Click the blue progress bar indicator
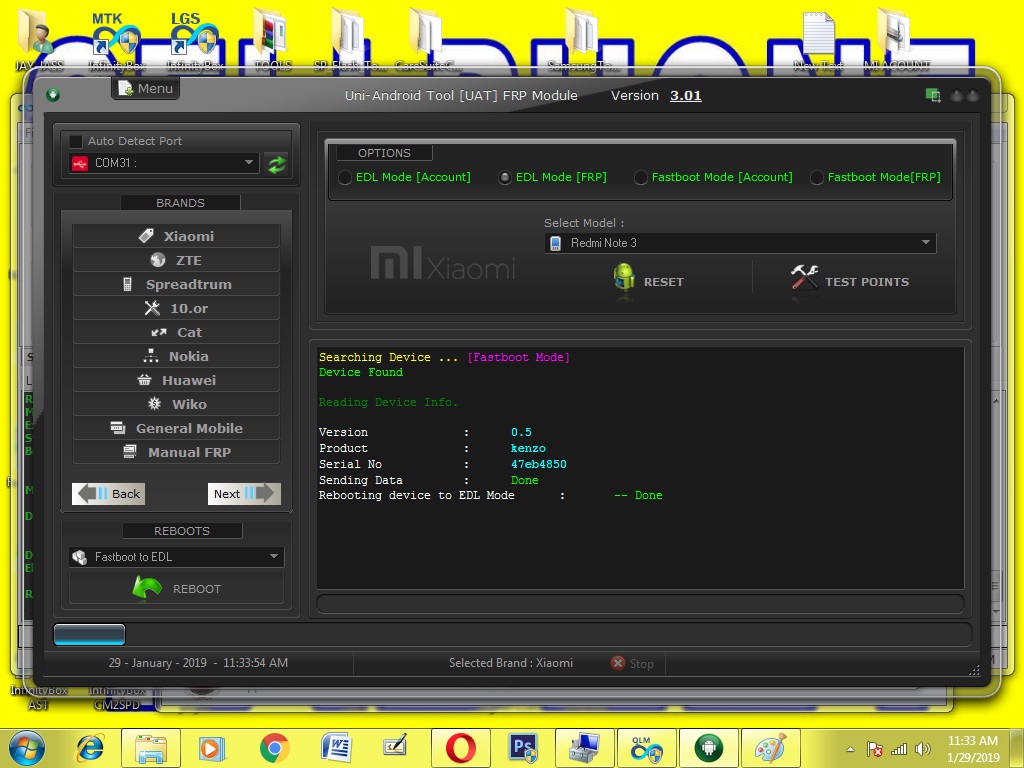This screenshot has height=768, width=1024. pyautogui.click(x=89, y=634)
